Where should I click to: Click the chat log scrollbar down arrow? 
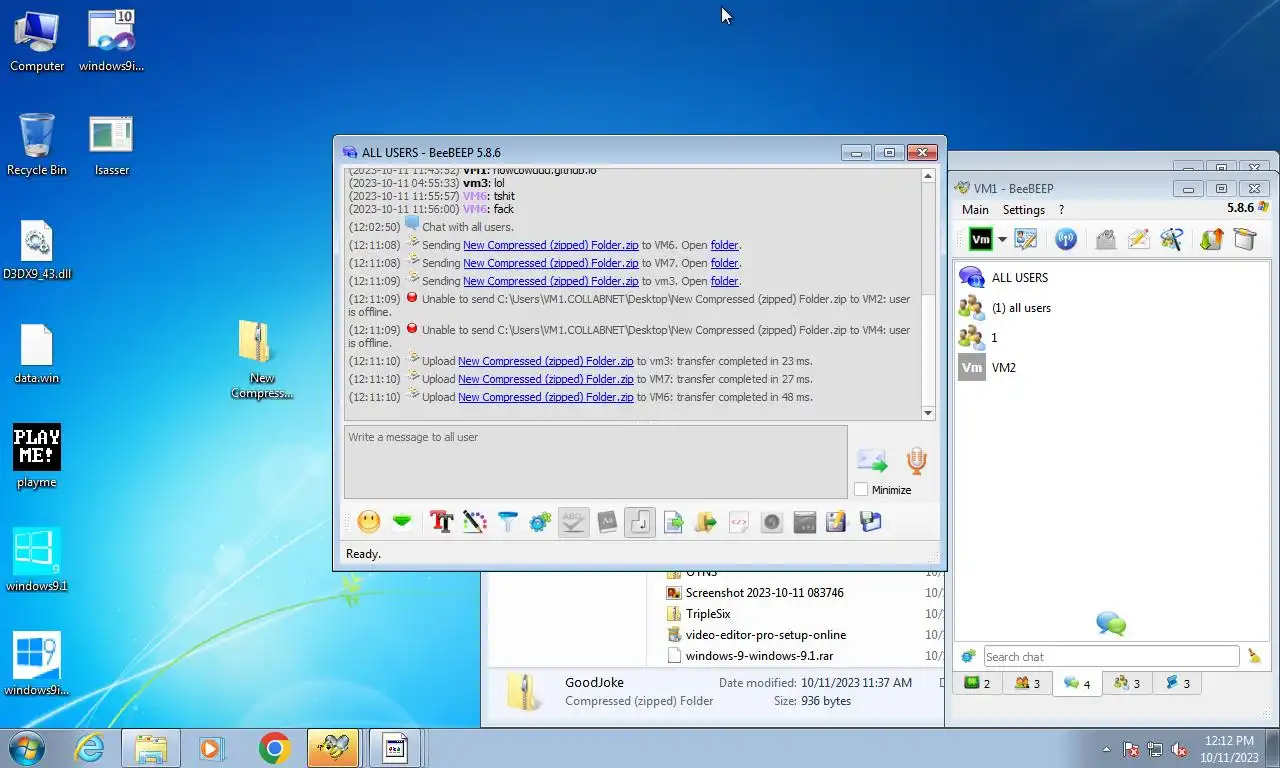click(928, 412)
